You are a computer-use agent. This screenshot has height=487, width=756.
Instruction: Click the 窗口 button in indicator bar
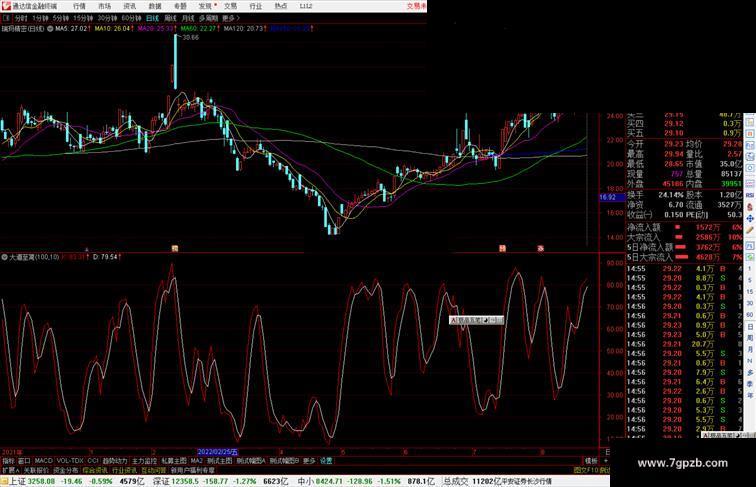tap(24, 461)
